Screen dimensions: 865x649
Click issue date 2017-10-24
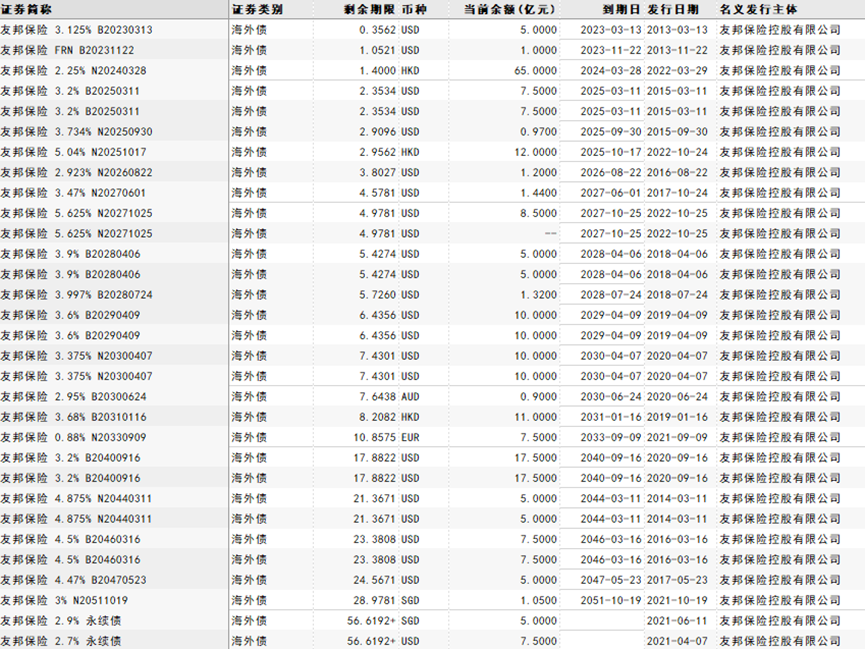pos(677,193)
